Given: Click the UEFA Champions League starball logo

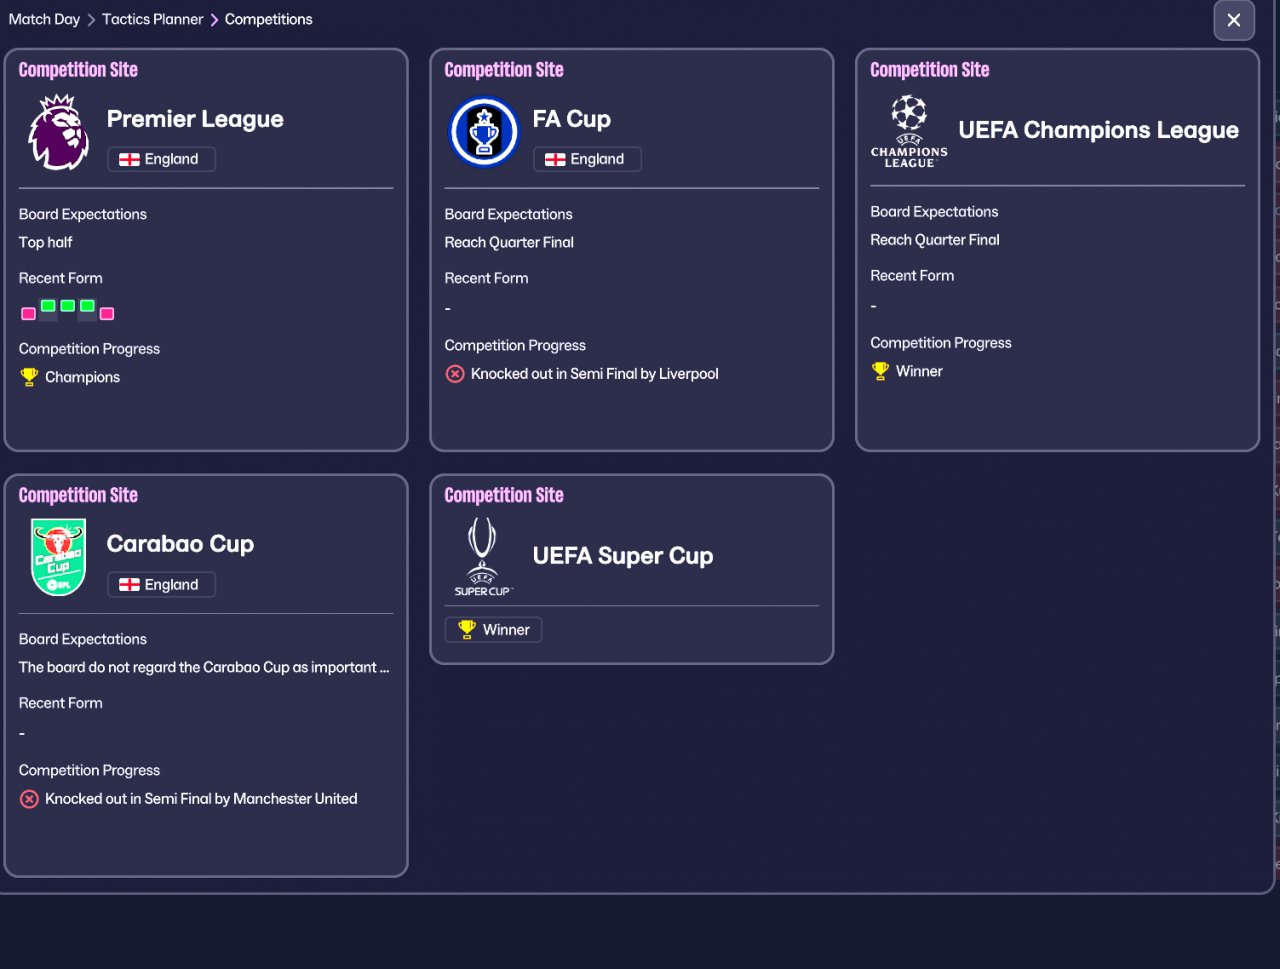Looking at the screenshot, I should click(x=909, y=131).
